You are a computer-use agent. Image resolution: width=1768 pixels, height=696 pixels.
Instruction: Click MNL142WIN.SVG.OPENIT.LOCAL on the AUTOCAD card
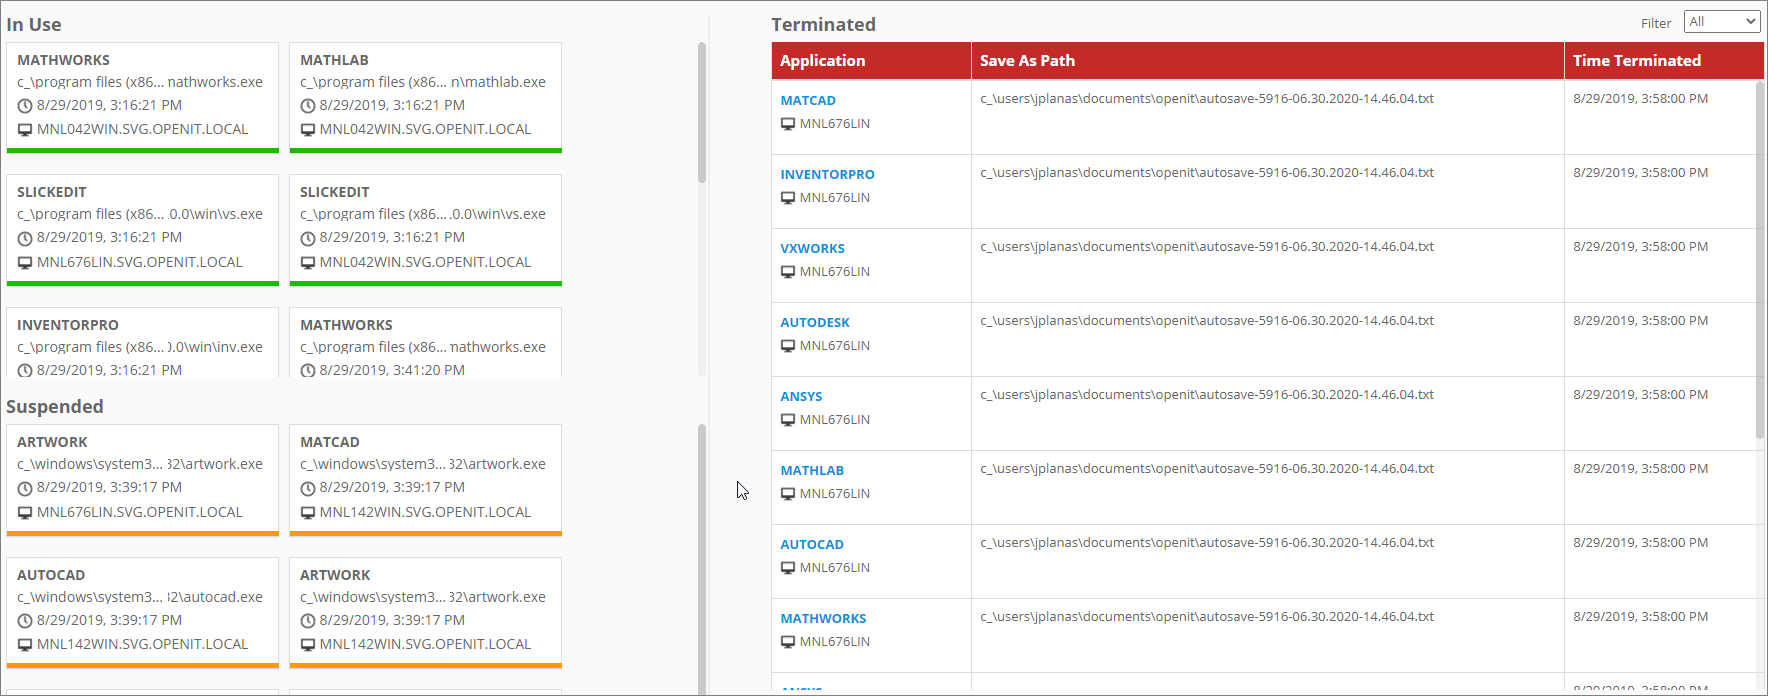click(x=142, y=644)
